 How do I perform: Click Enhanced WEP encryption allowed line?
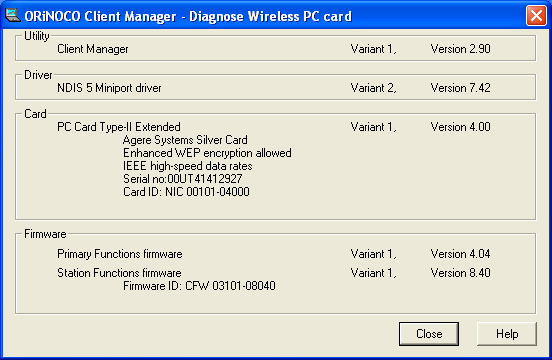207,153
